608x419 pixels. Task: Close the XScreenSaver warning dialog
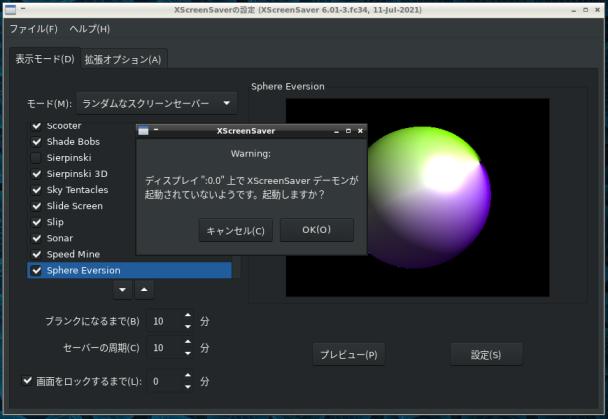coord(360,131)
